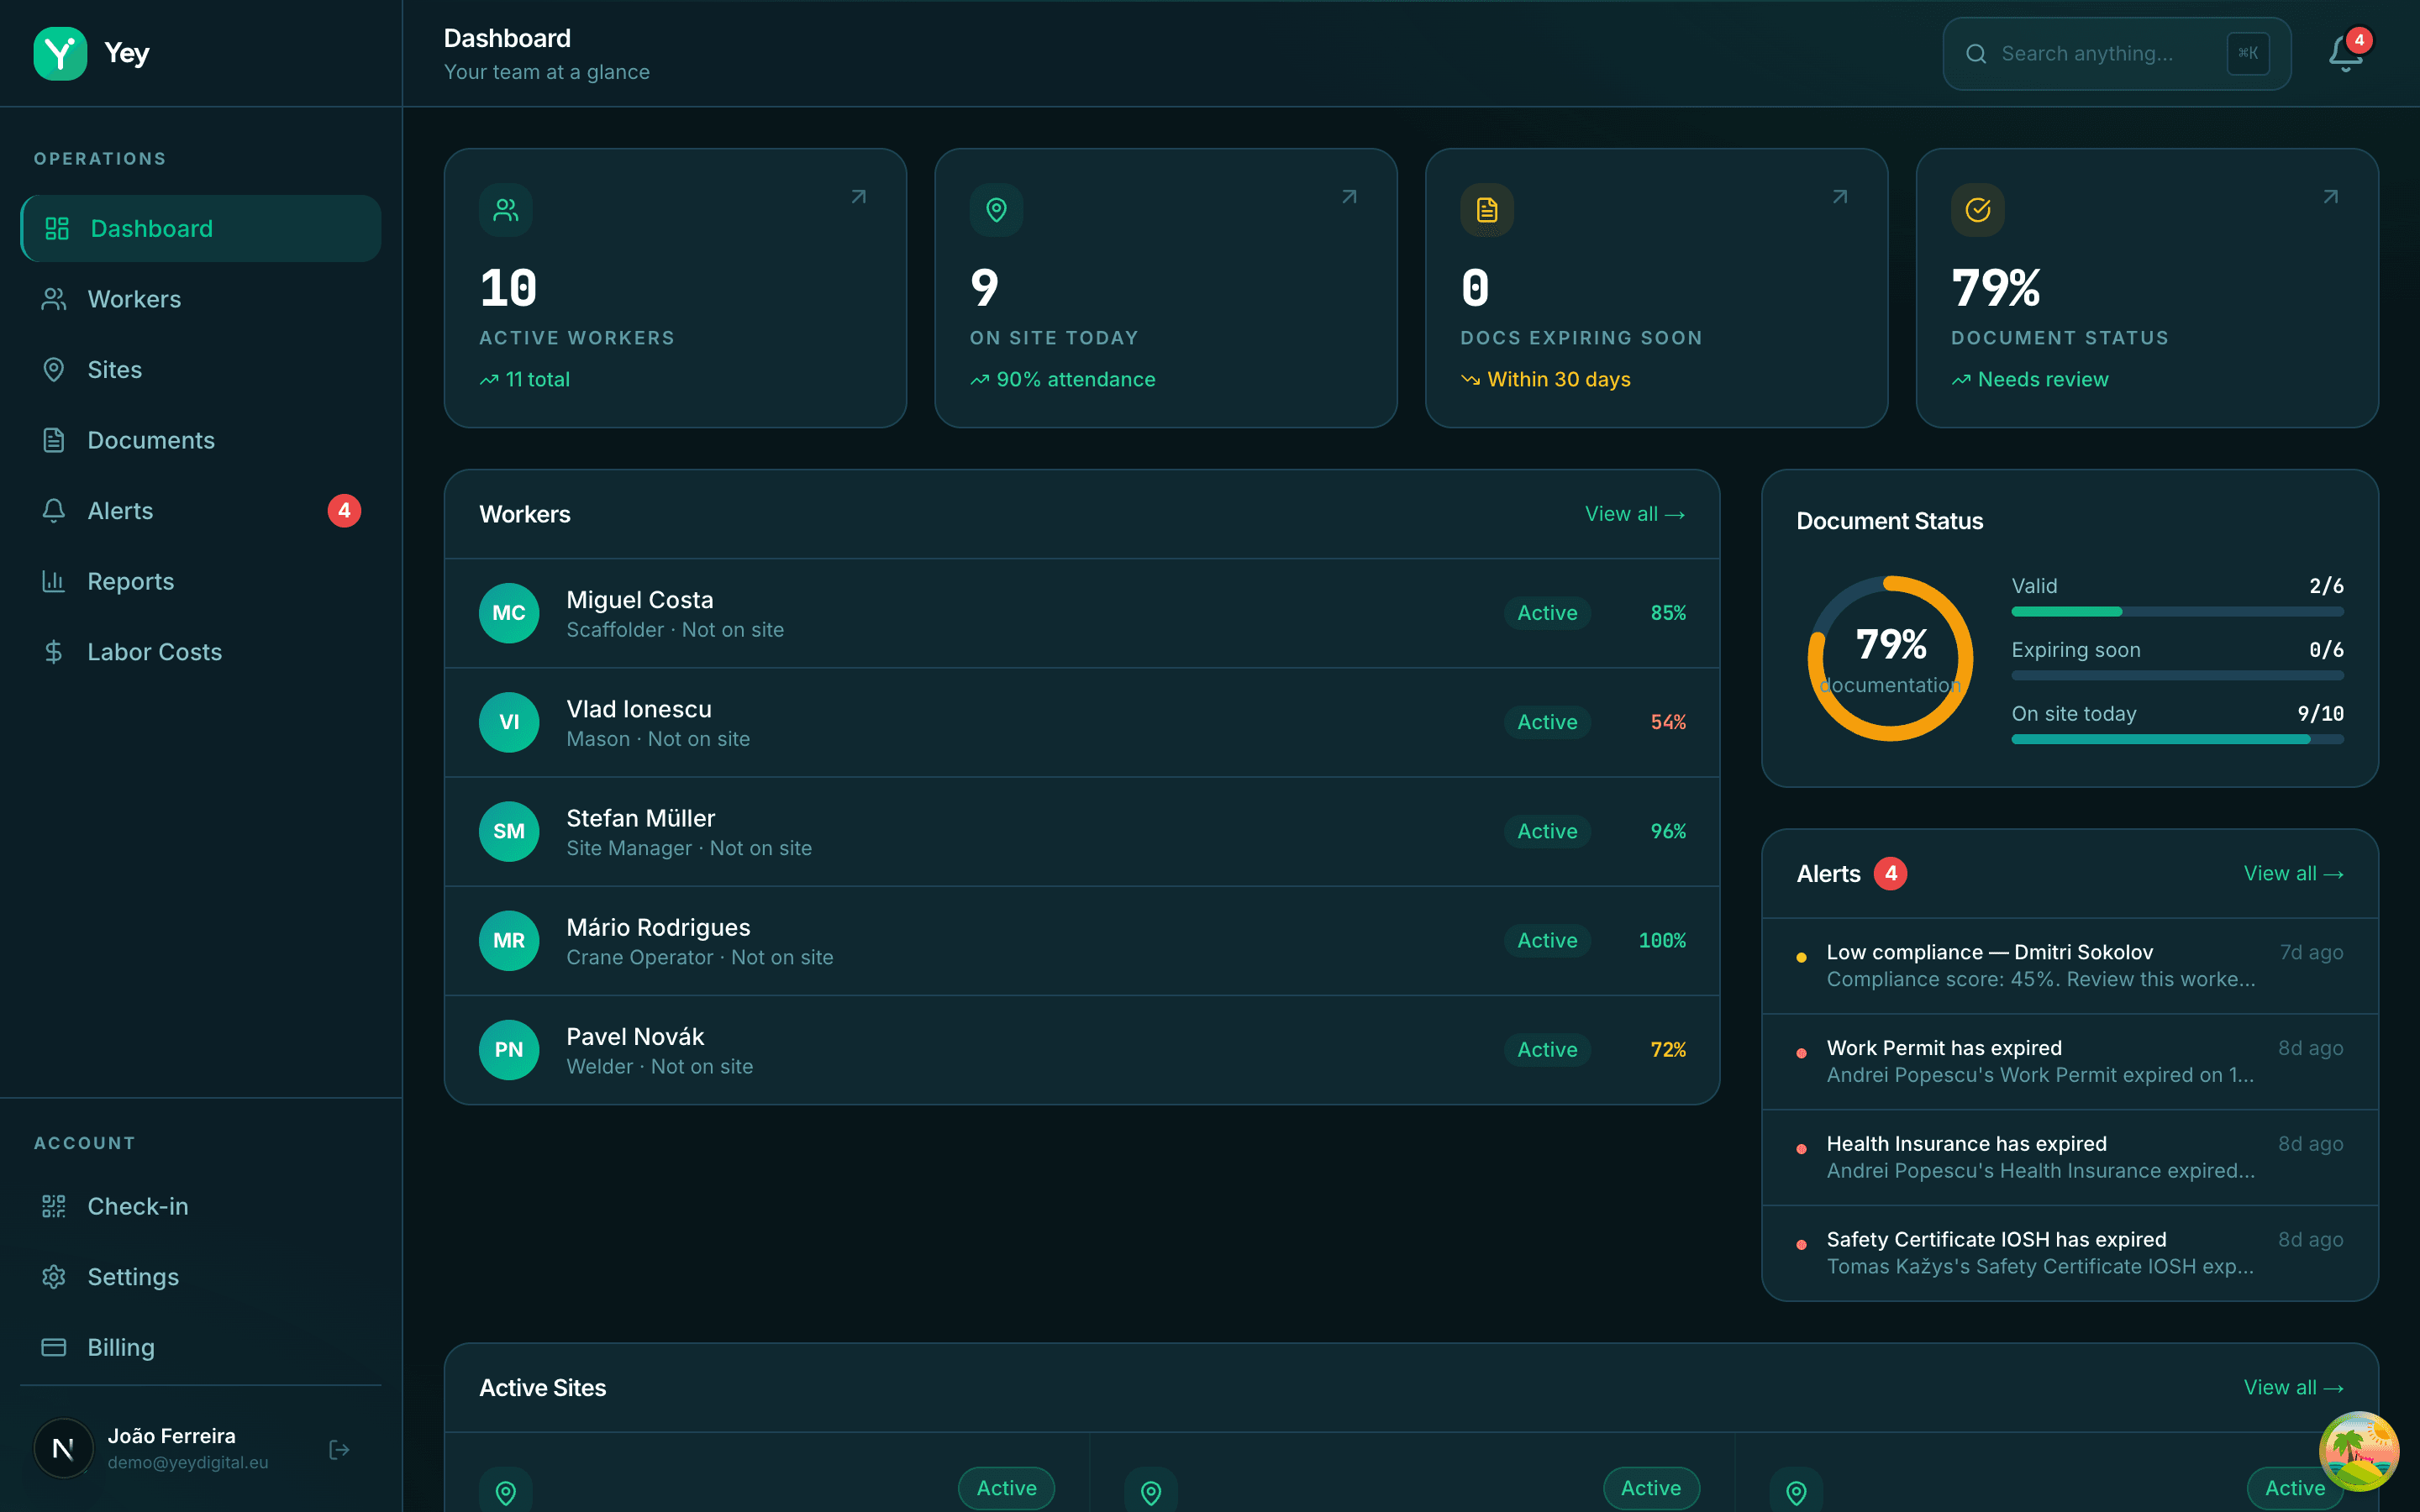Click View all in Active Sites panel
This screenshot has height=1512, width=2420.
pyautogui.click(x=2293, y=1387)
